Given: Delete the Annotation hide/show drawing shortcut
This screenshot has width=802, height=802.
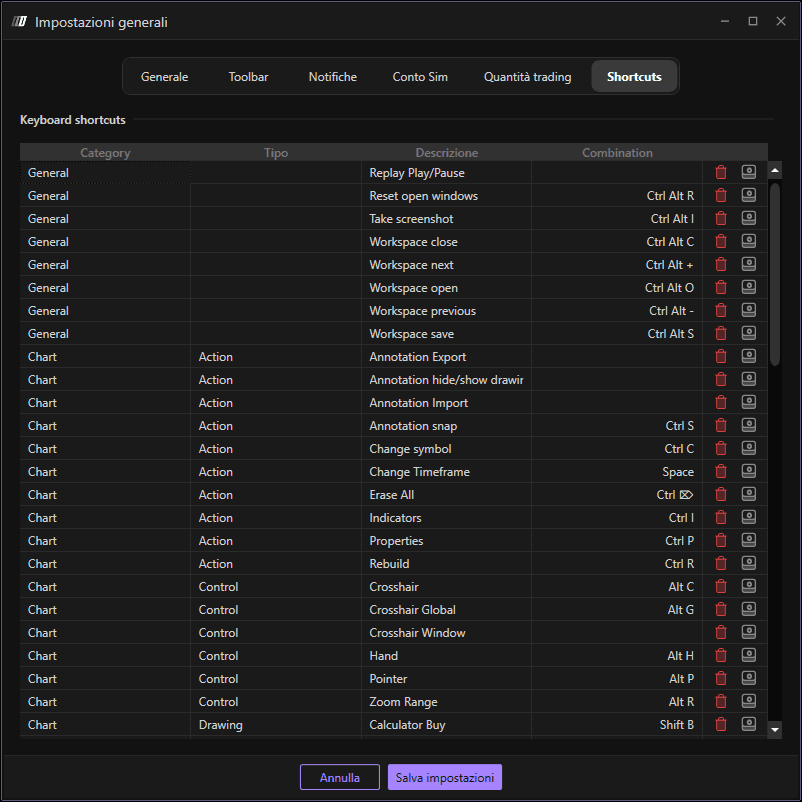Looking at the screenshot, I should [721, 380].
